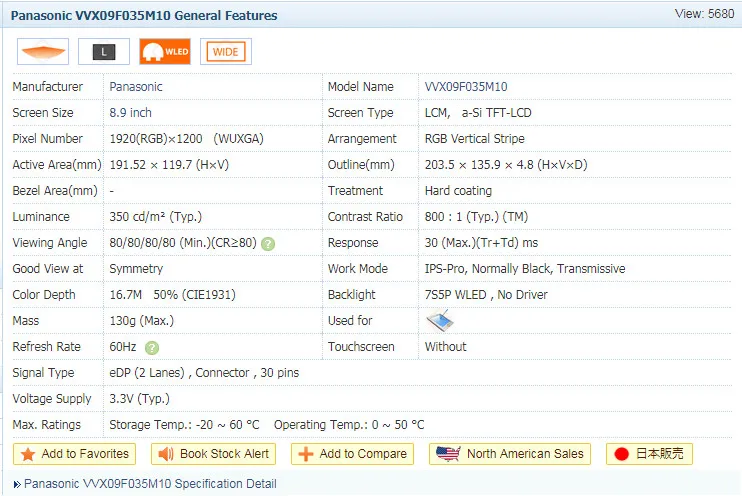742x496 pixels.
Task: Click the Arrangement value 'RGB Vertical Stripe'
Action: coord(475,139)
